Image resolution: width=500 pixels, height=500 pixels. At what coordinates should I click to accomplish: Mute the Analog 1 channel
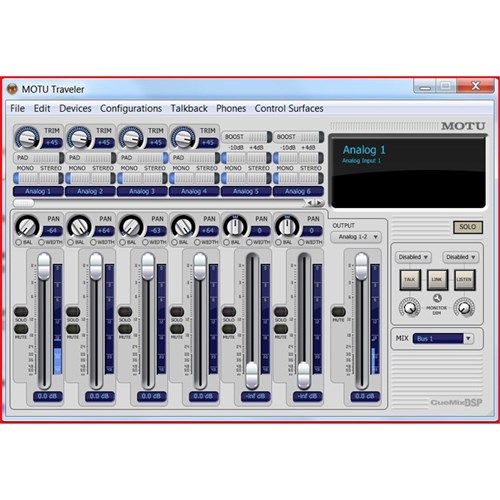pyautogui.click(x=21, y=329)
